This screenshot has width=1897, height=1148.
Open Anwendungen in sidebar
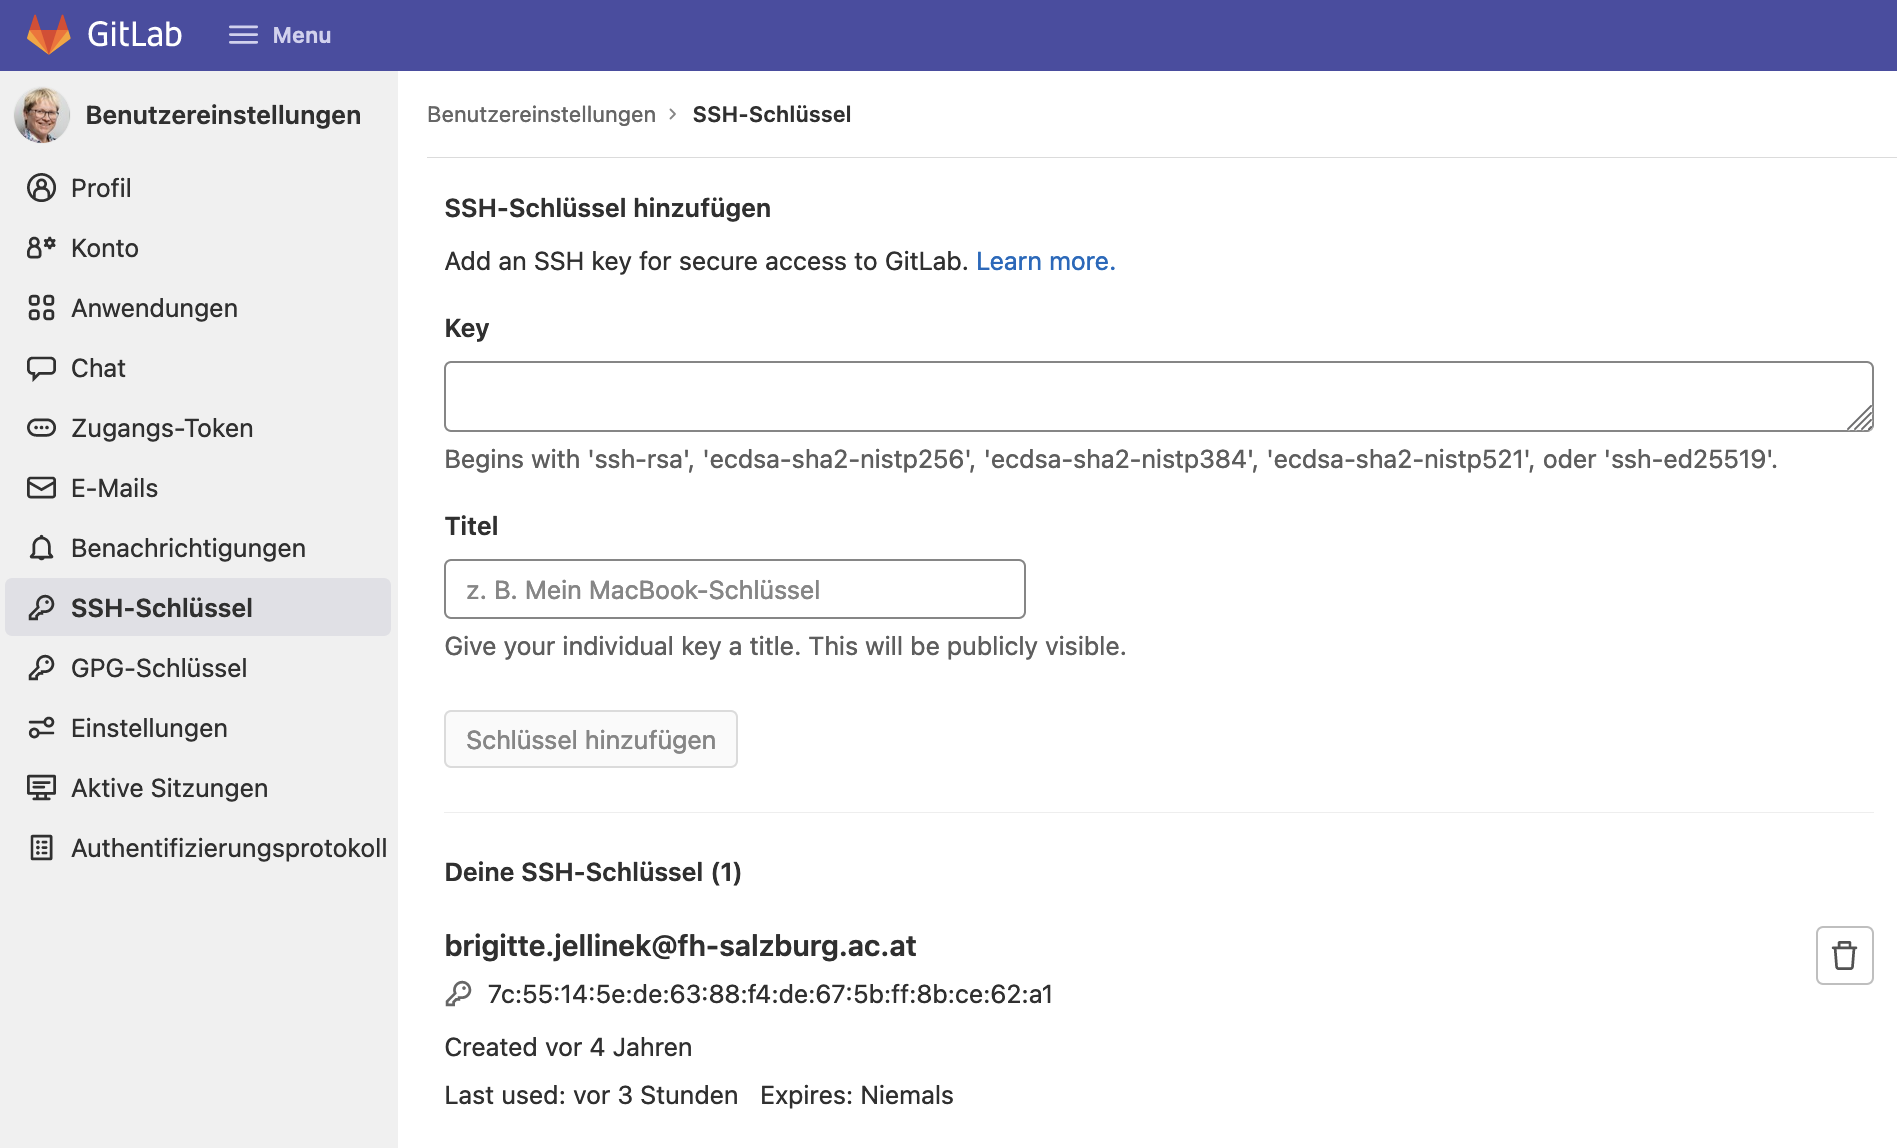(198, 308)
